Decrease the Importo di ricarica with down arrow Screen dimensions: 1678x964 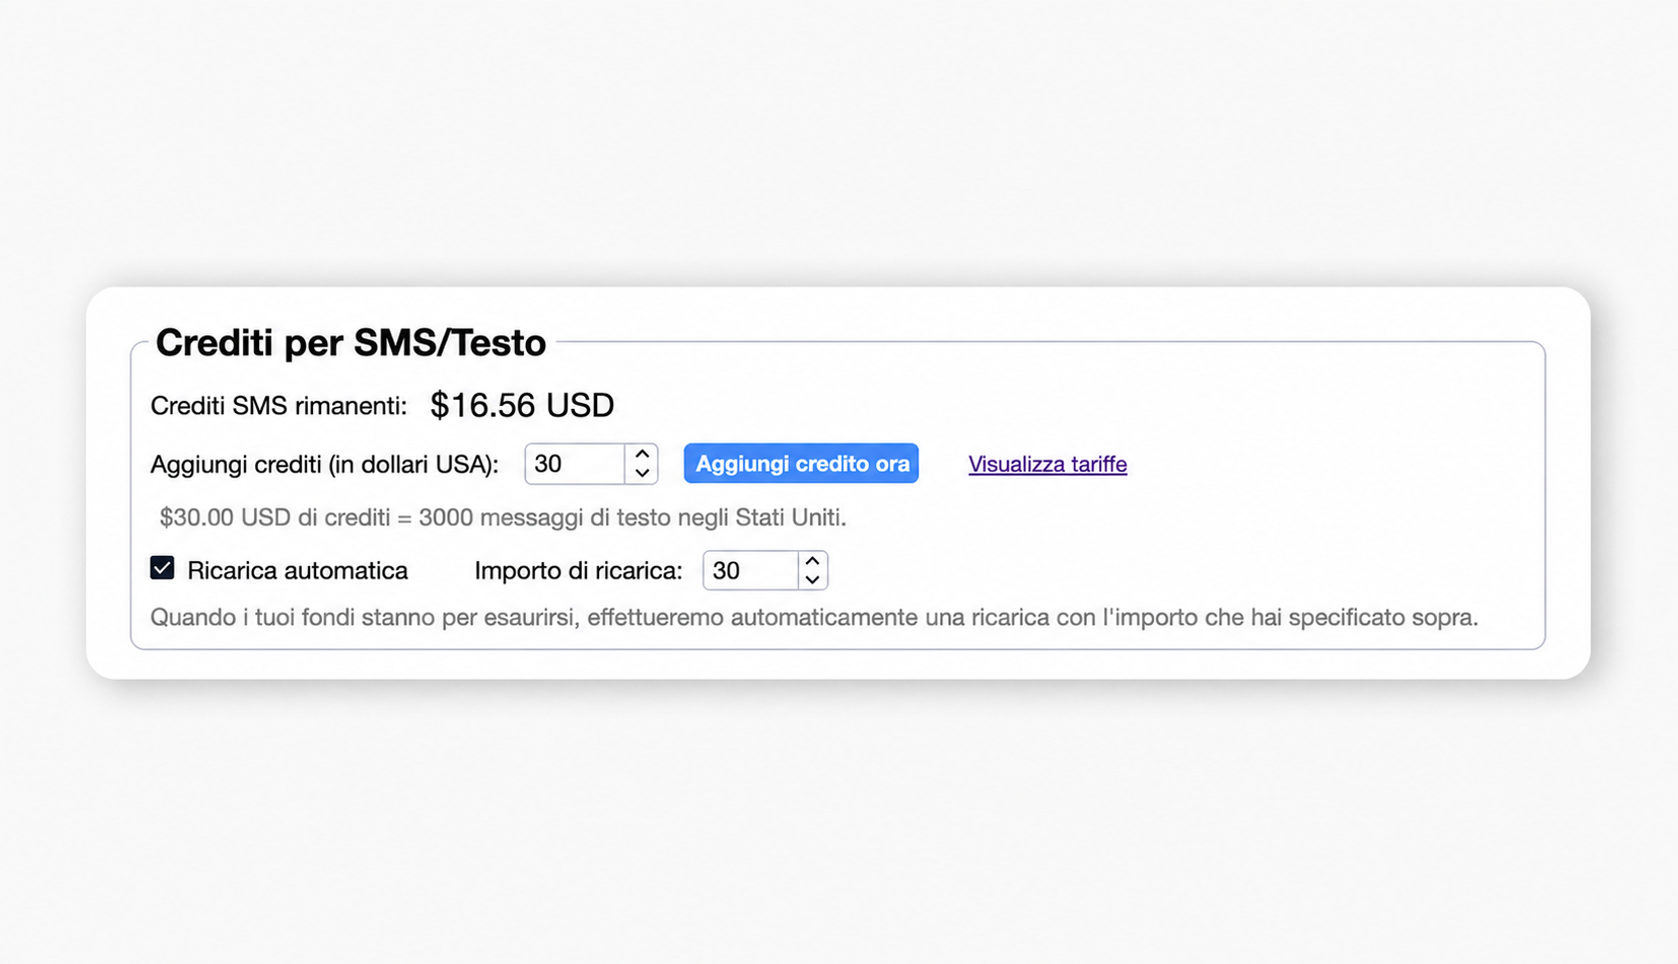812,580
